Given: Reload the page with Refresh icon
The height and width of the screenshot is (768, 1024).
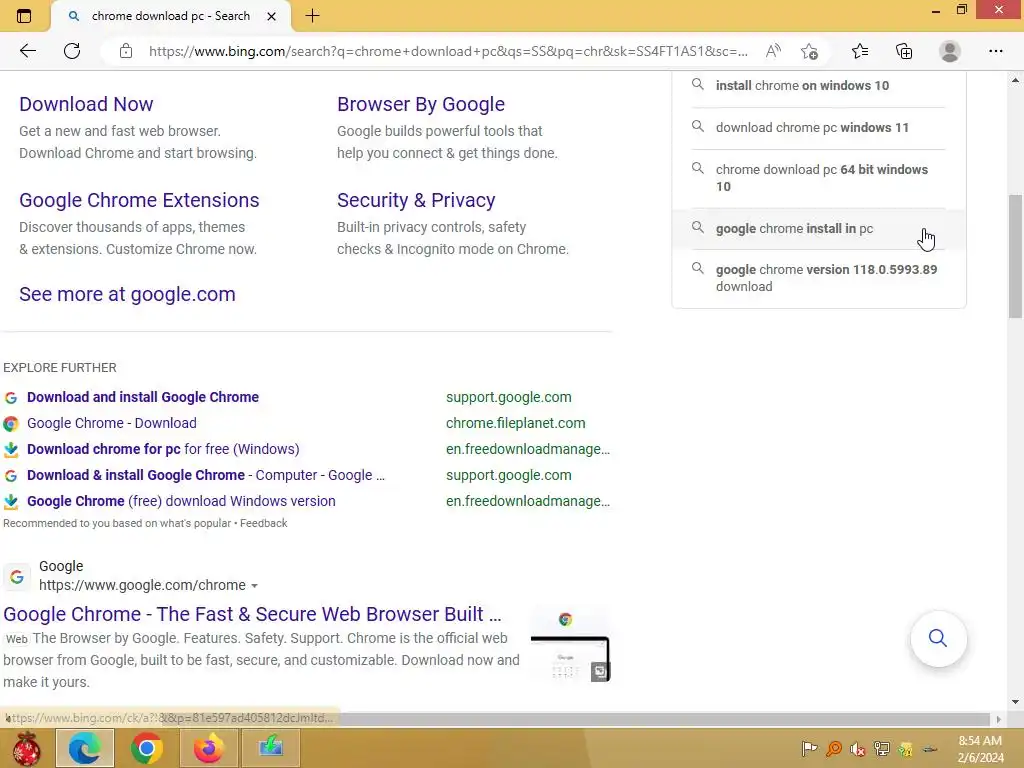Looking at the screenshot, I should pos(72,51).
